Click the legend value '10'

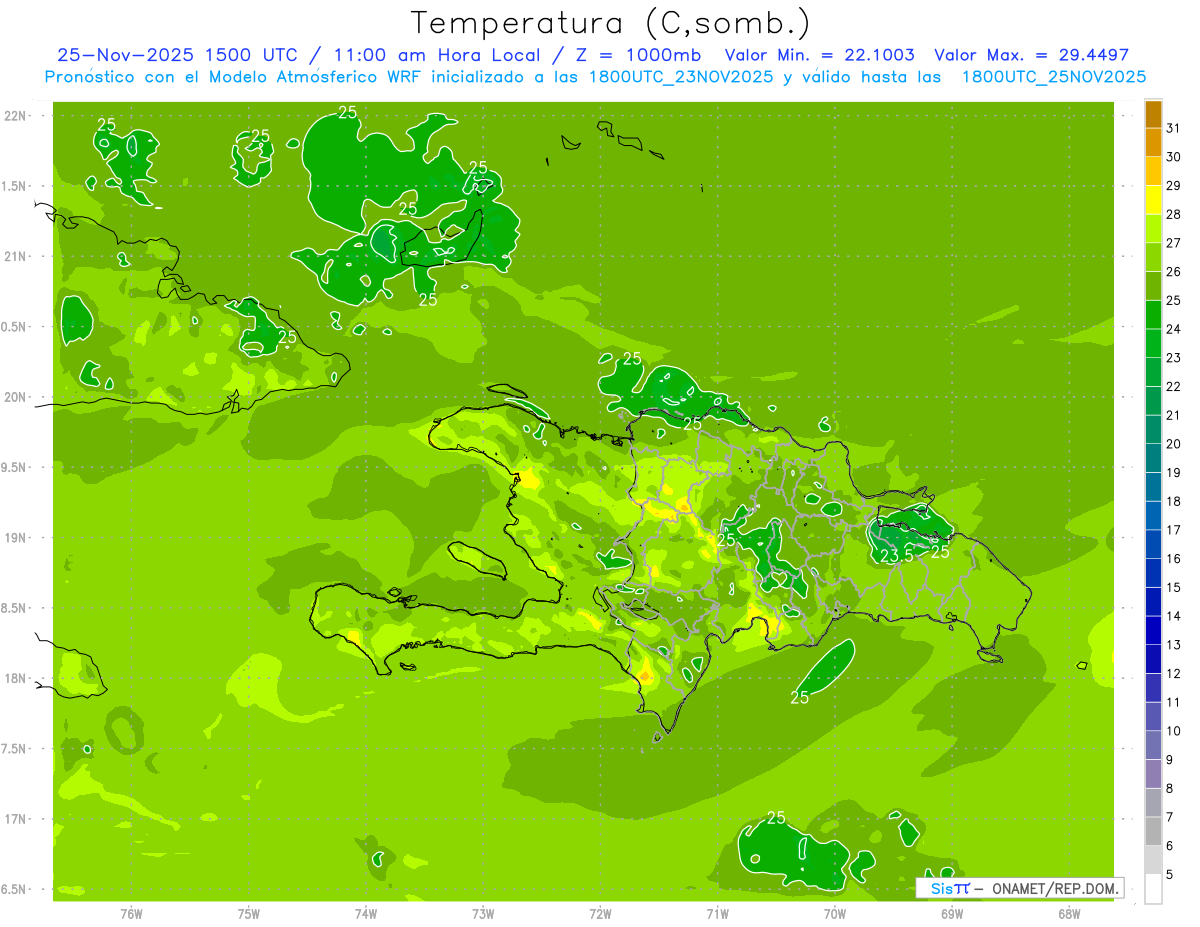[1173, 732]
